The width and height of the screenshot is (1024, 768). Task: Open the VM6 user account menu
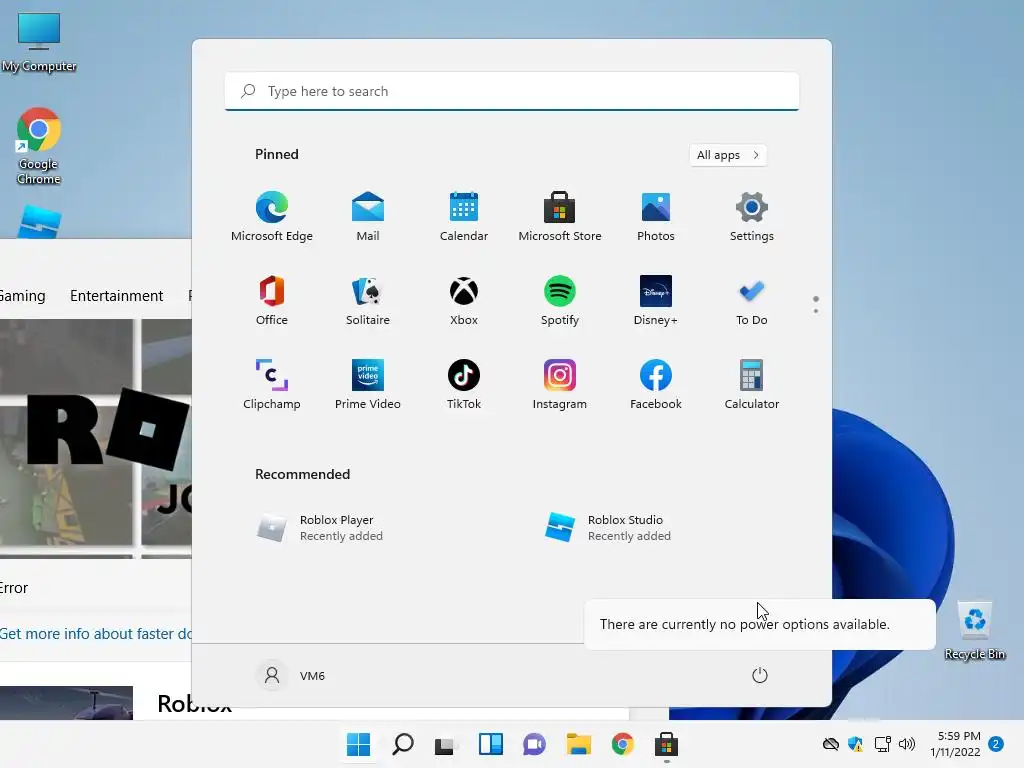pos(292,675)
